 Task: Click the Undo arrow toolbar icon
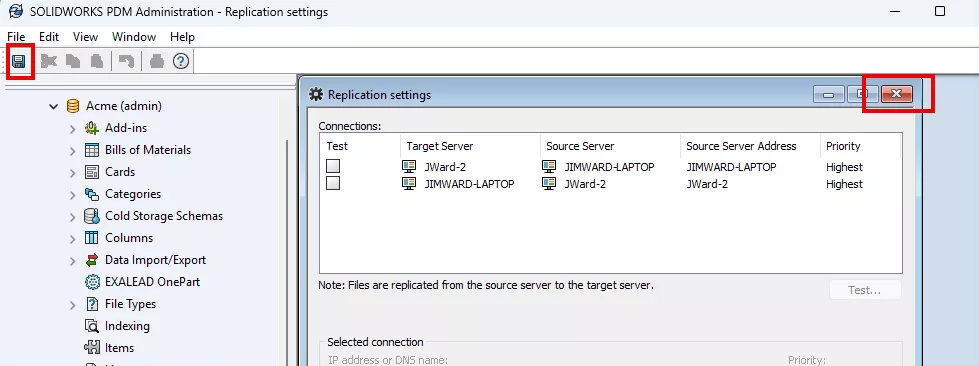click(x=127, y=61)
